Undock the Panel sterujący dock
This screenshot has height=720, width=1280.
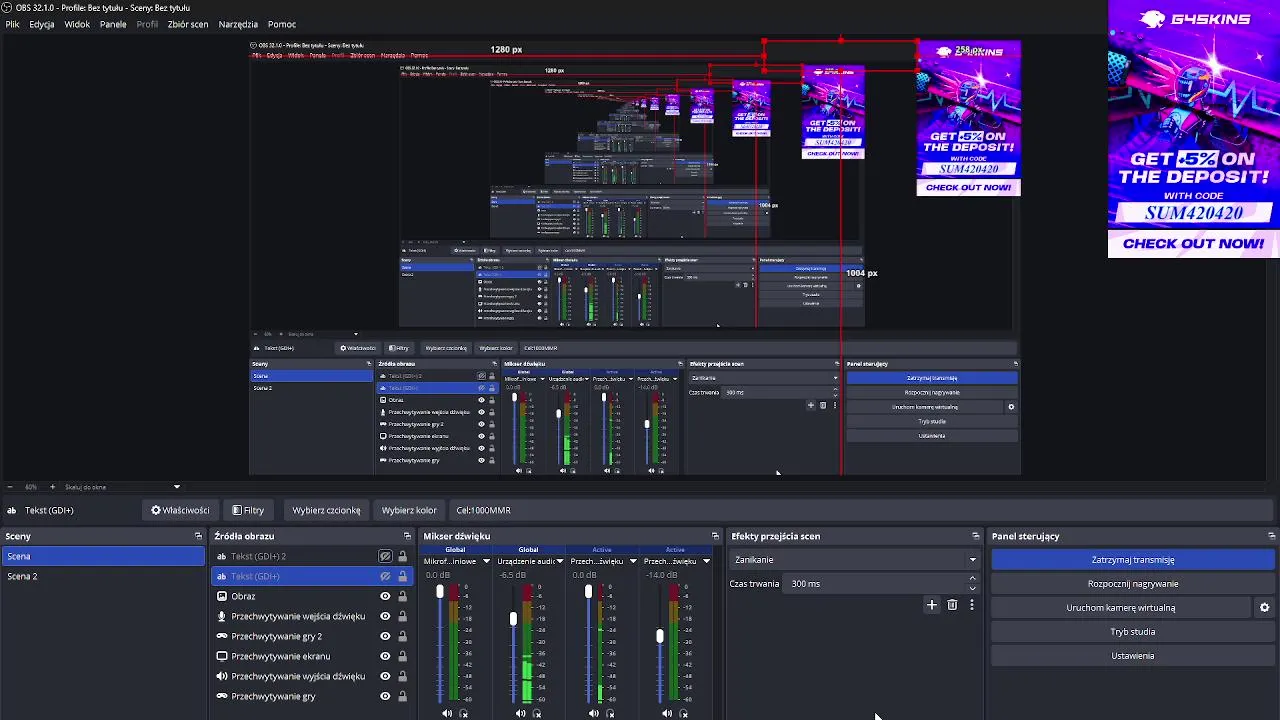[x=1271, y=536]
